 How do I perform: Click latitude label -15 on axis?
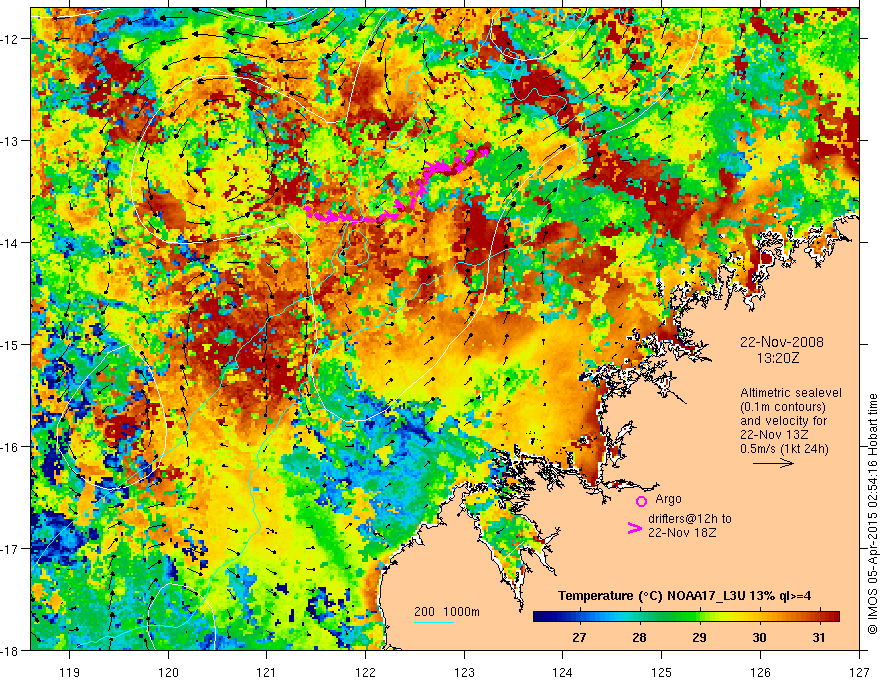coord(11,344)
